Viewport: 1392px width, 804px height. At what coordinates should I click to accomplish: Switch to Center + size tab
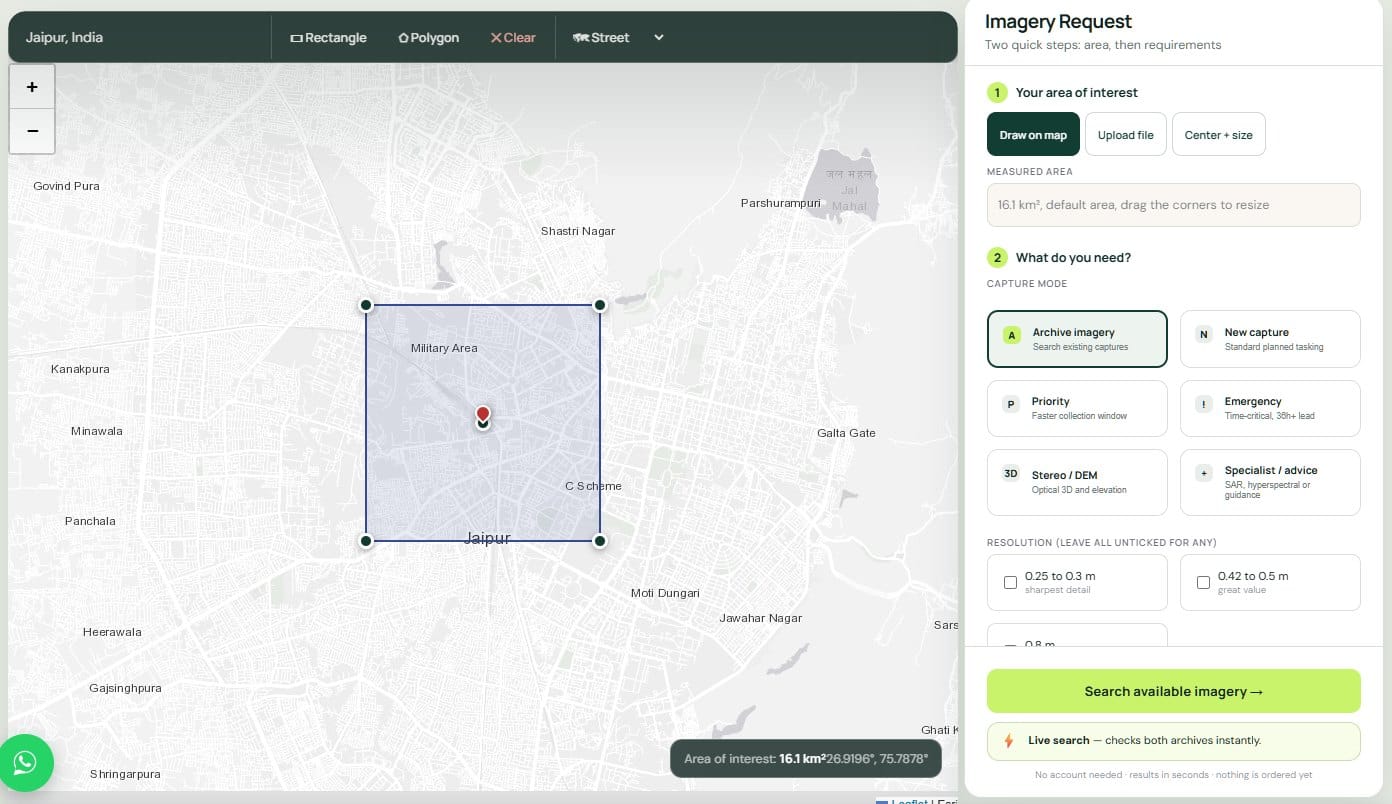pyautogui.click(x=1218, y=135)
